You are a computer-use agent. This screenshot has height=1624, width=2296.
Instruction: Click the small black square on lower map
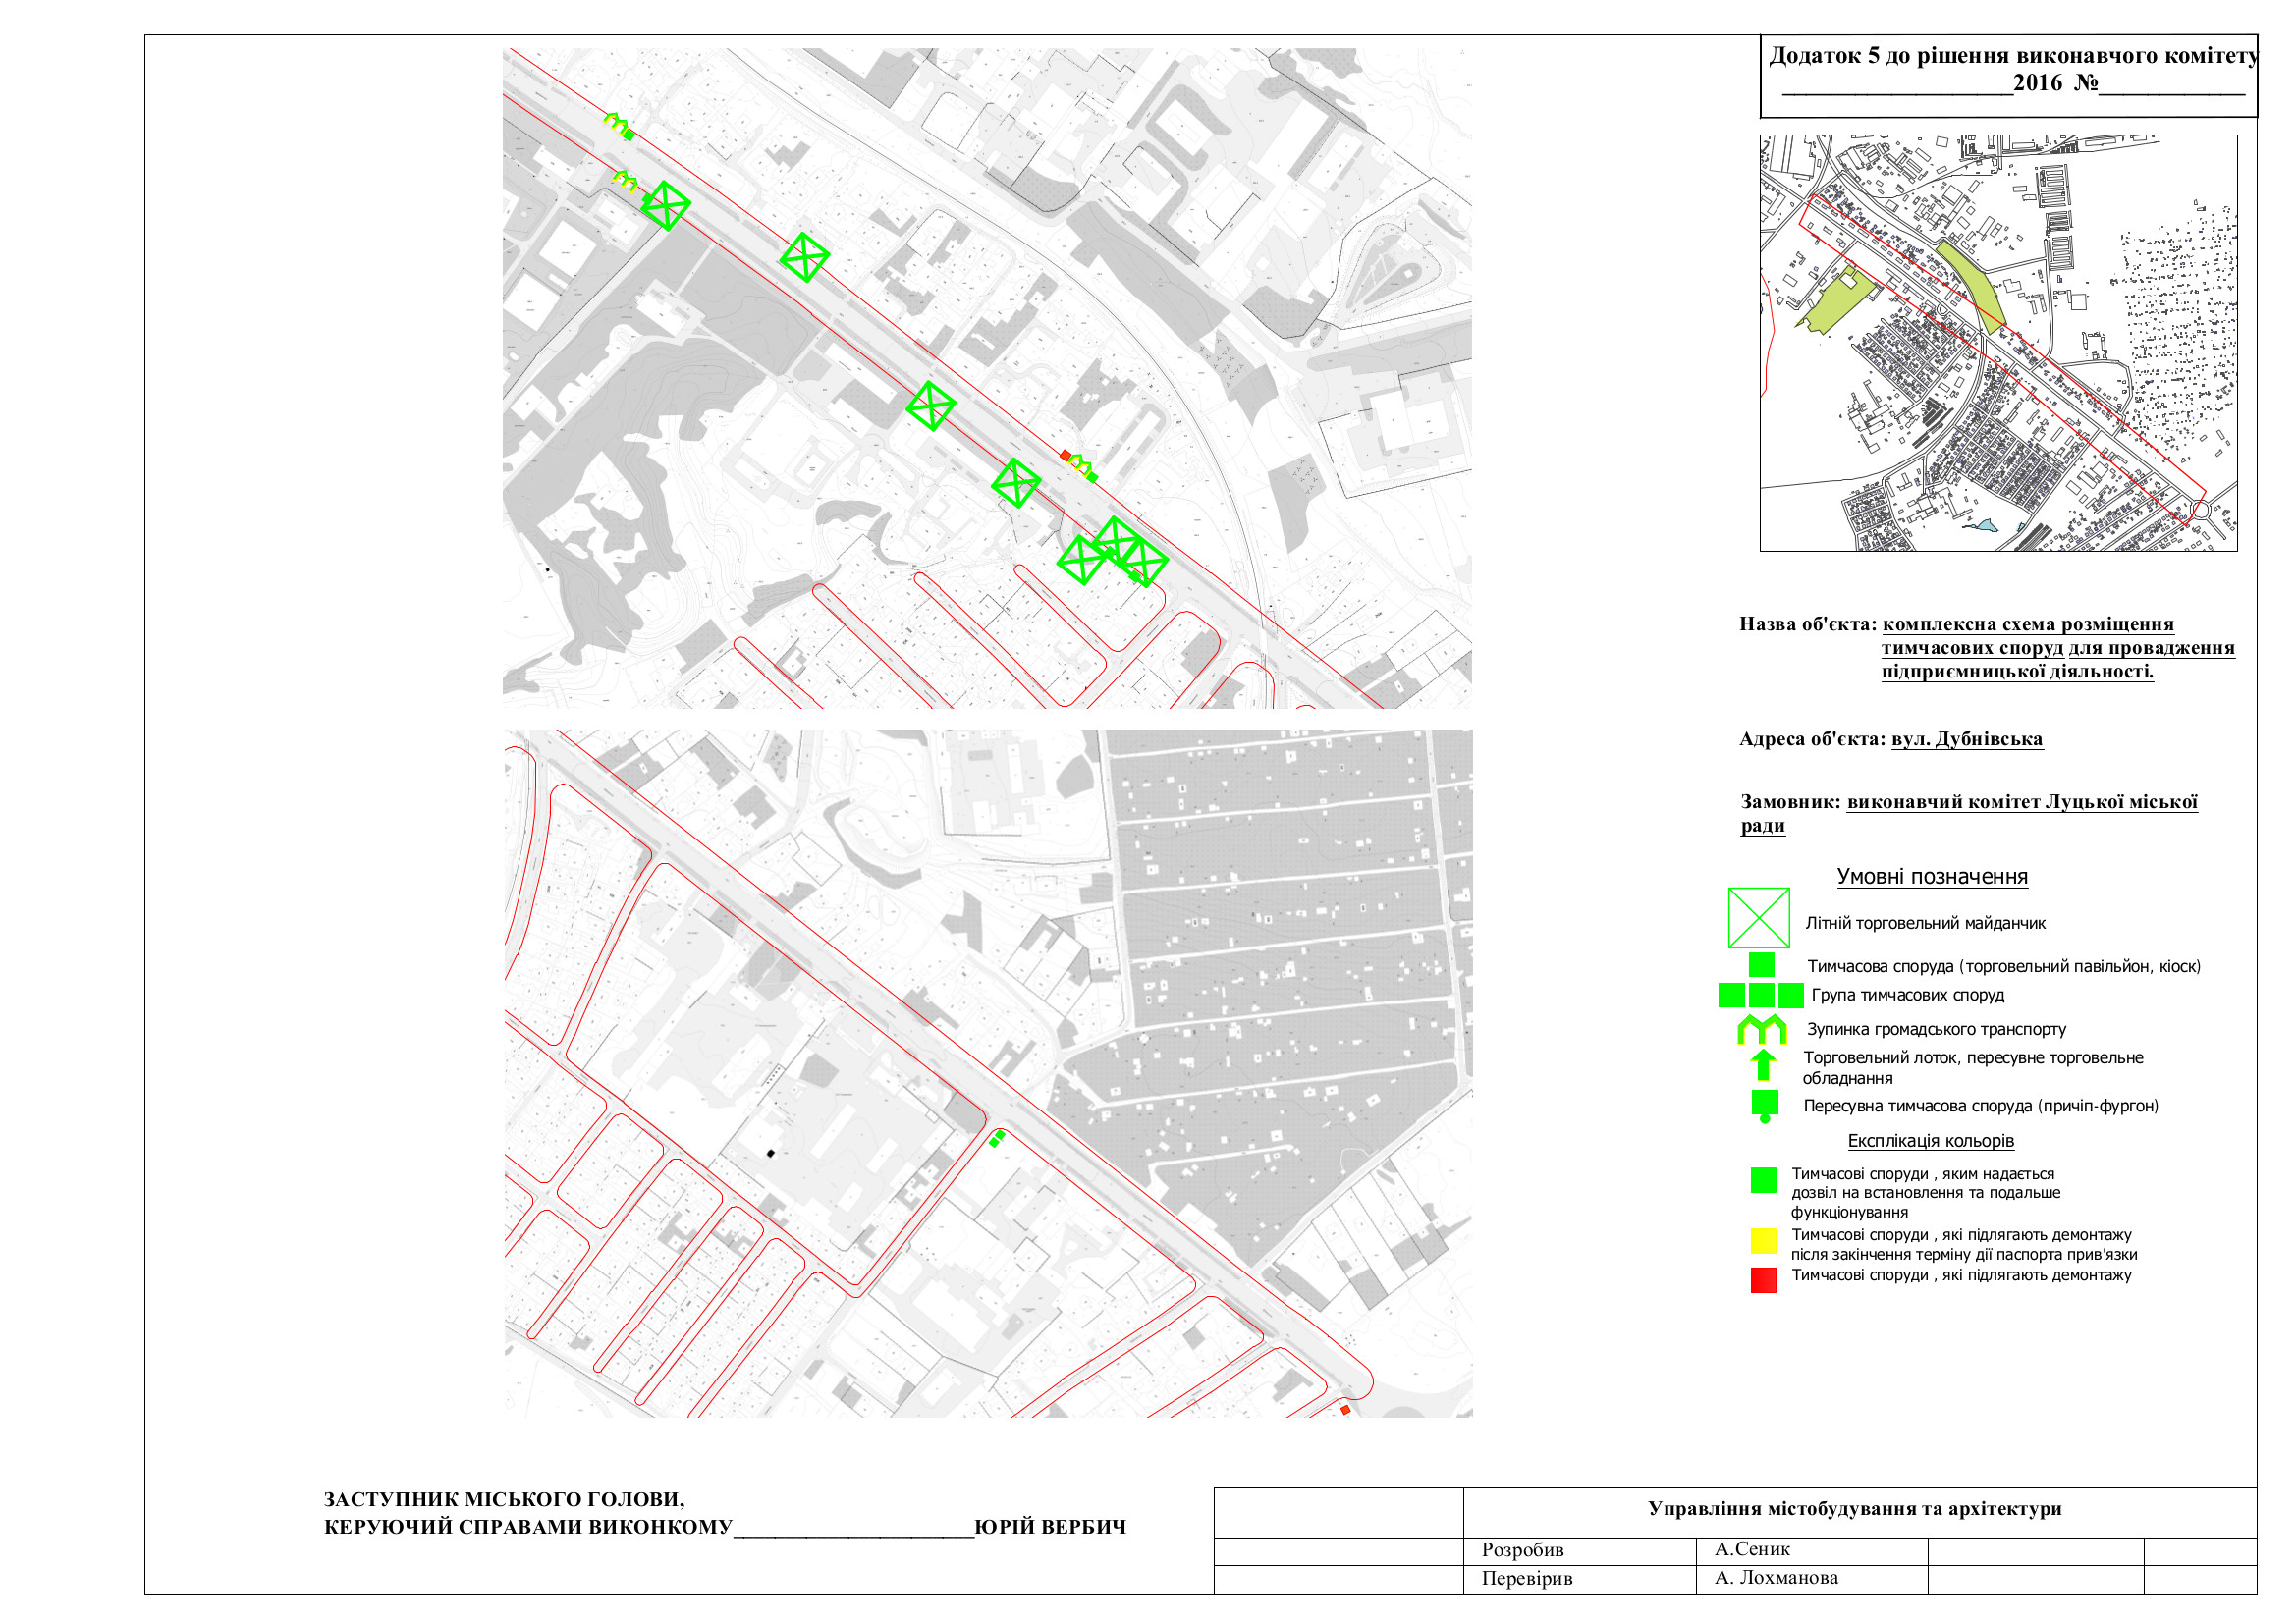tap(771, 1154)
